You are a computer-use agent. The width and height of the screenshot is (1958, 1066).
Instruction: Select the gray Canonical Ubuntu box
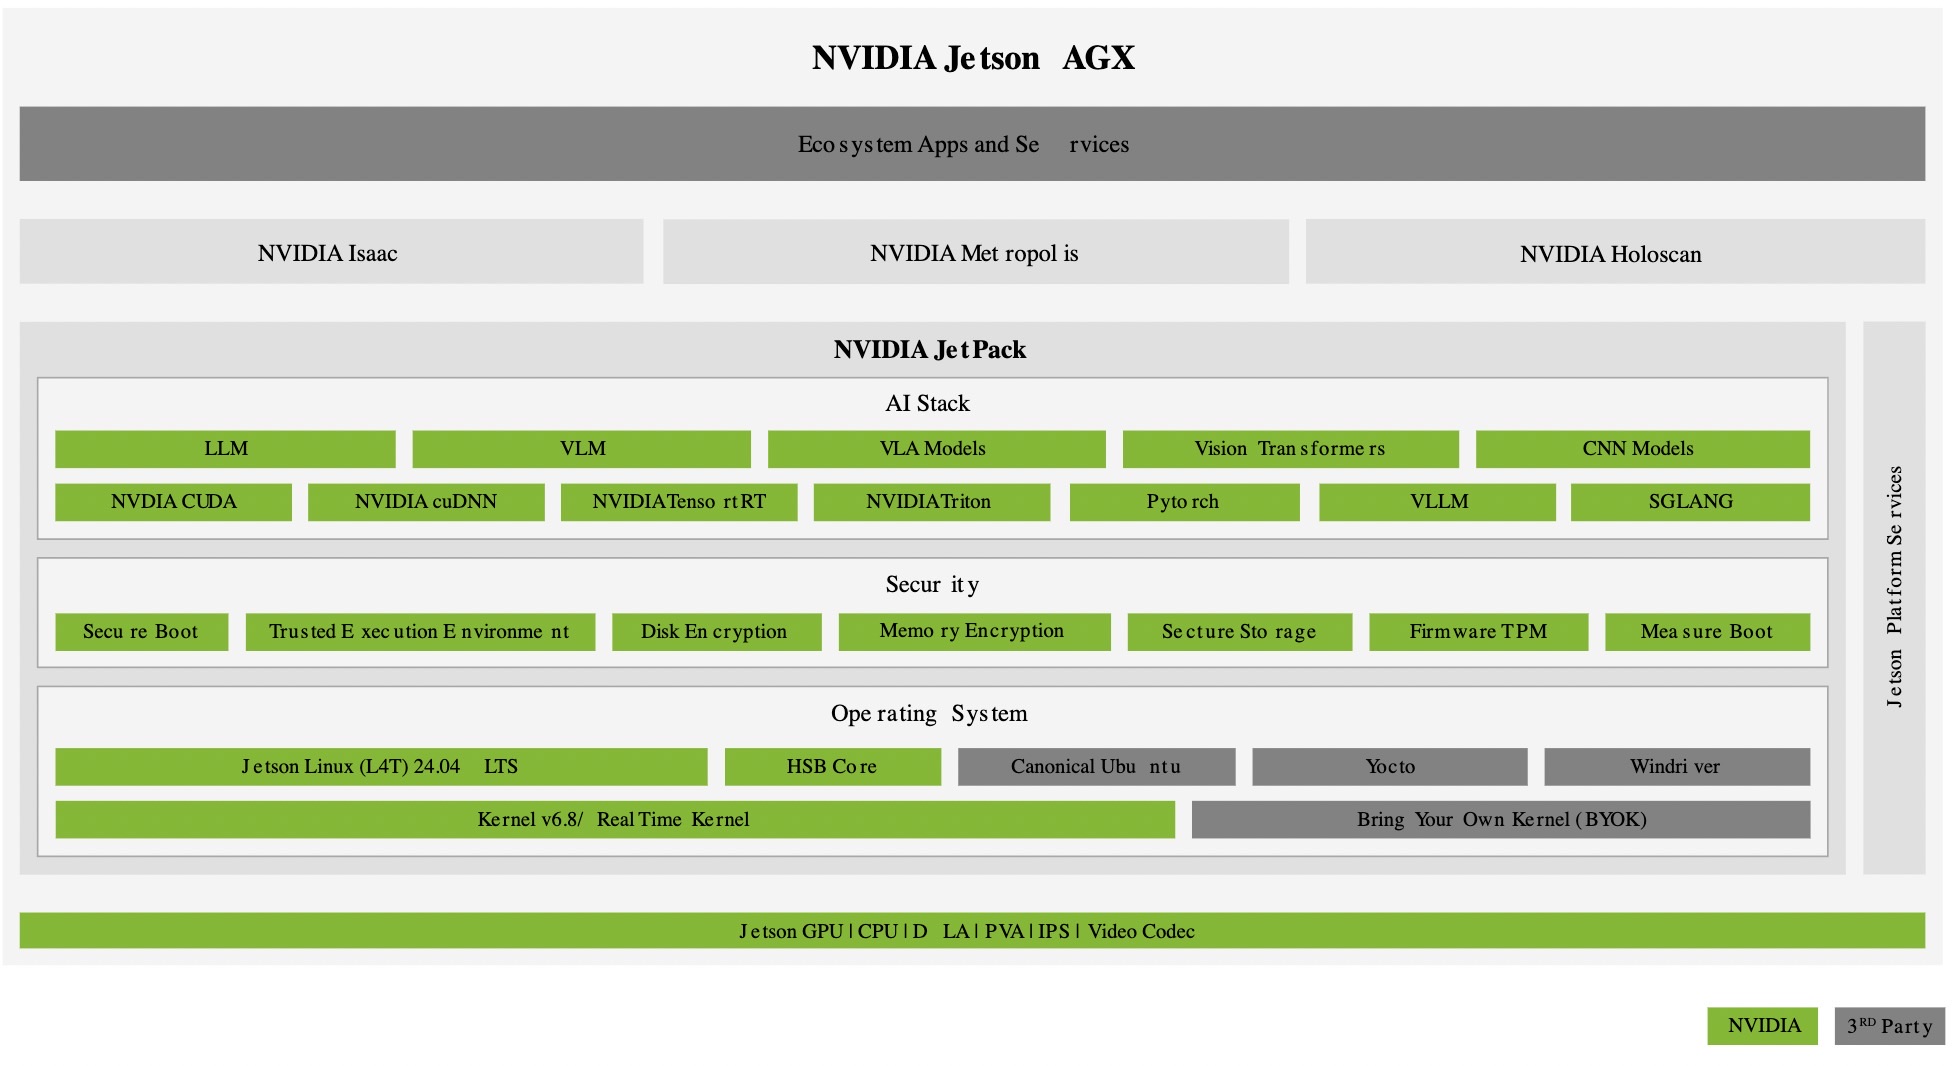coord(1096,767)
